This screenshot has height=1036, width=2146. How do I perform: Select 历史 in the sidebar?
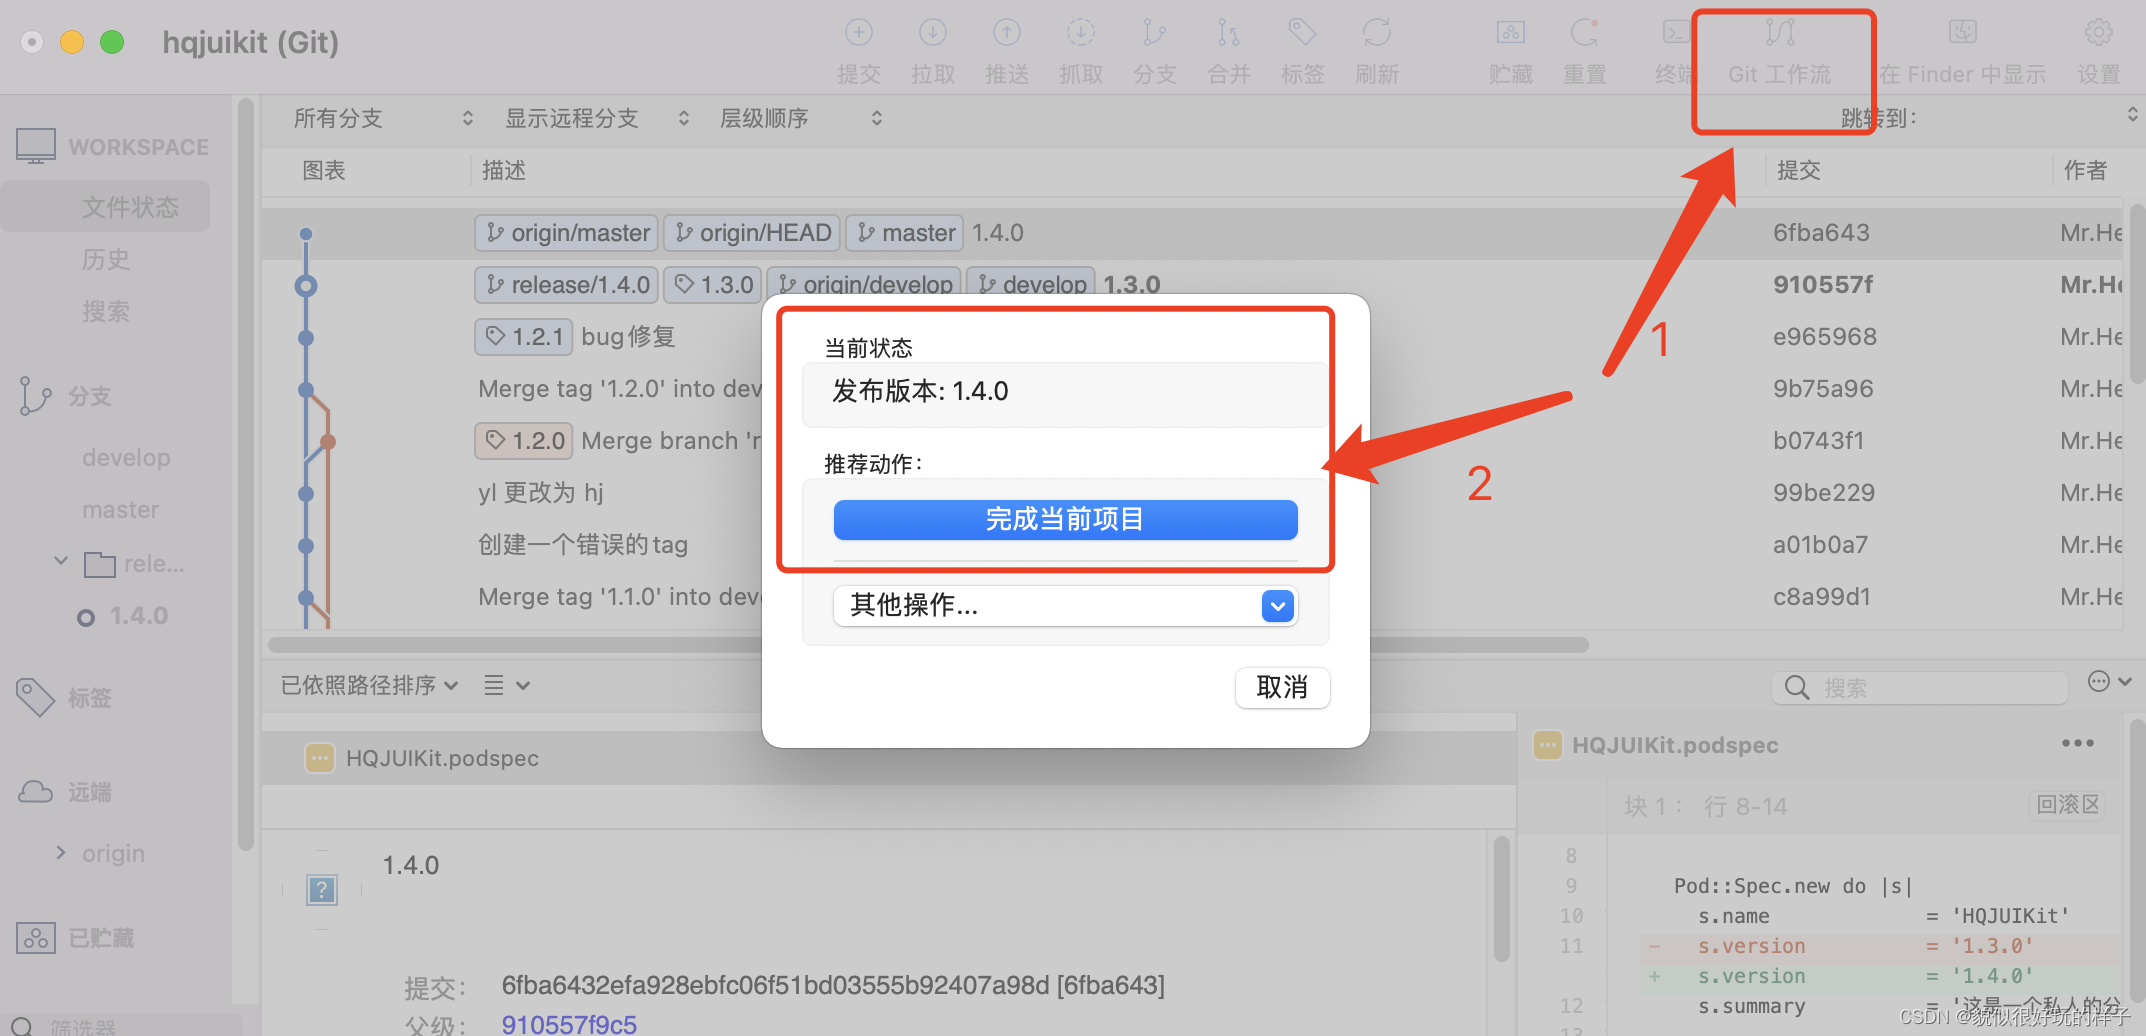[106, 259]
